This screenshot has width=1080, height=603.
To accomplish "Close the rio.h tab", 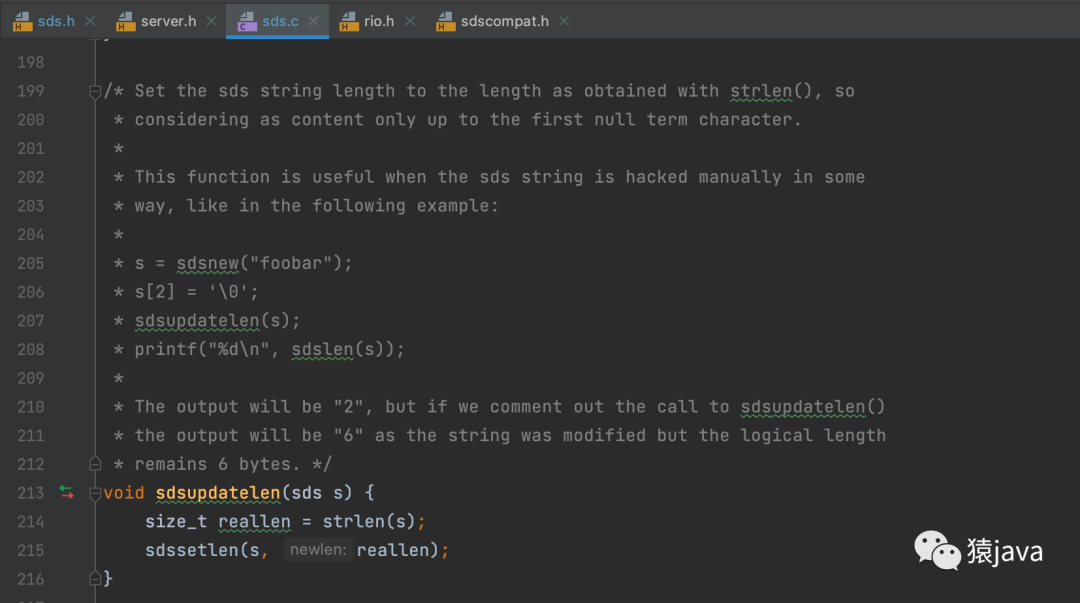I will pos(410,21).
